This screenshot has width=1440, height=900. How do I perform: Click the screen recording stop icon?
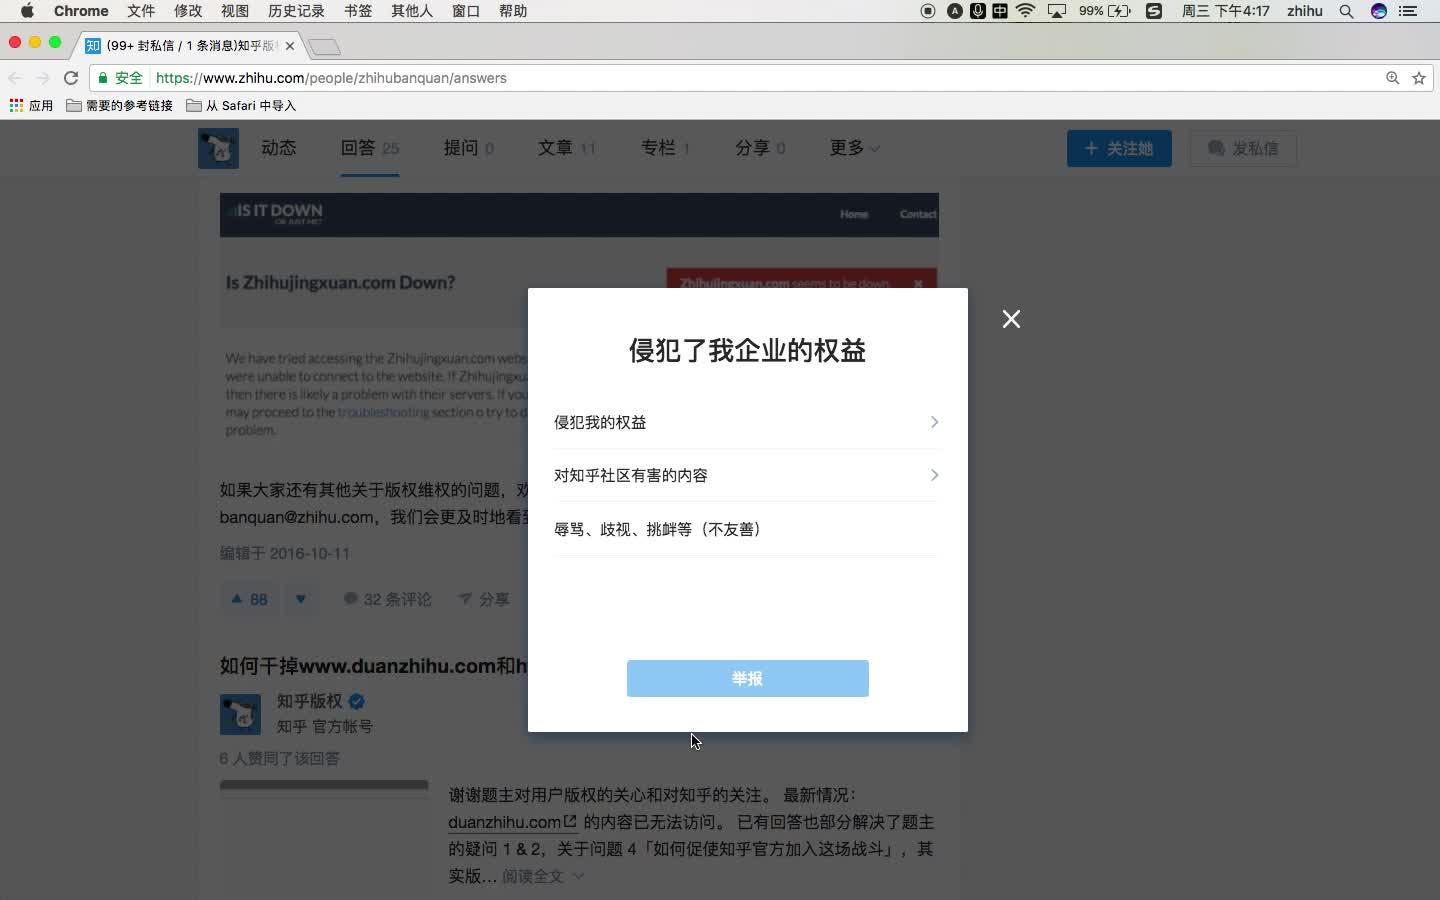coord(928,11)
